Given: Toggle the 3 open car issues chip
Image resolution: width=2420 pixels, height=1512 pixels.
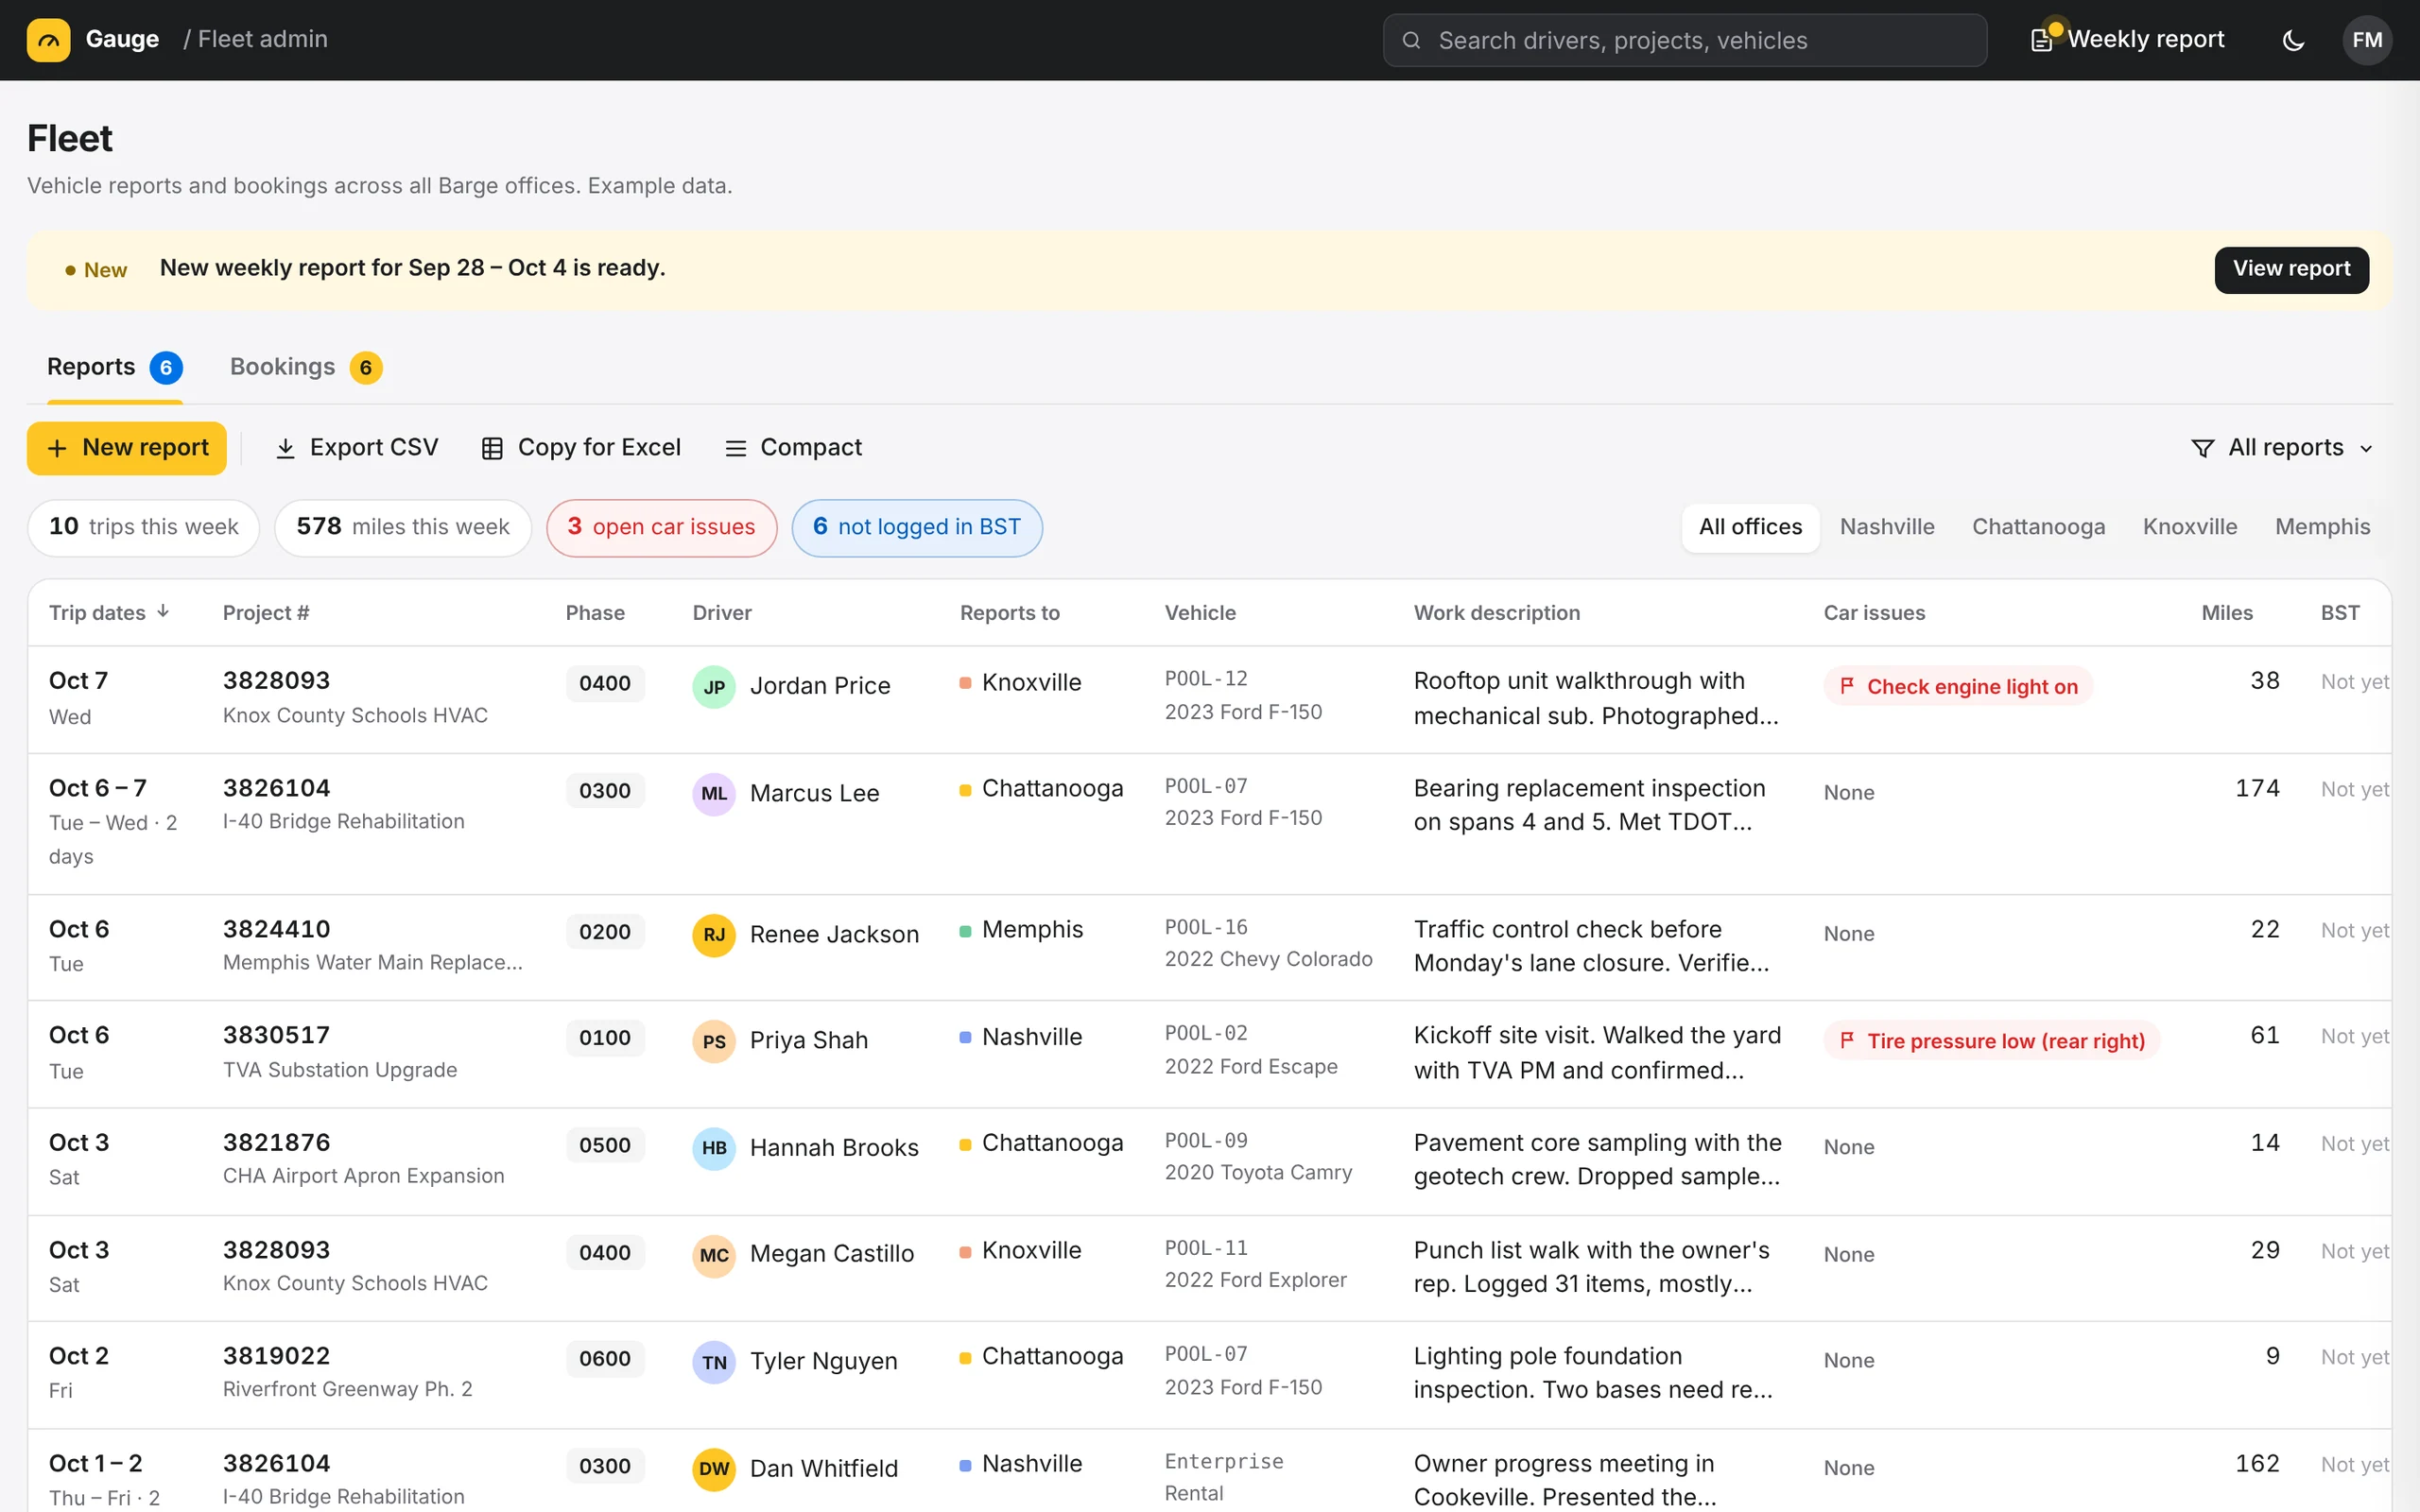Looking at the screenshot, I should [x=661, y=527].
